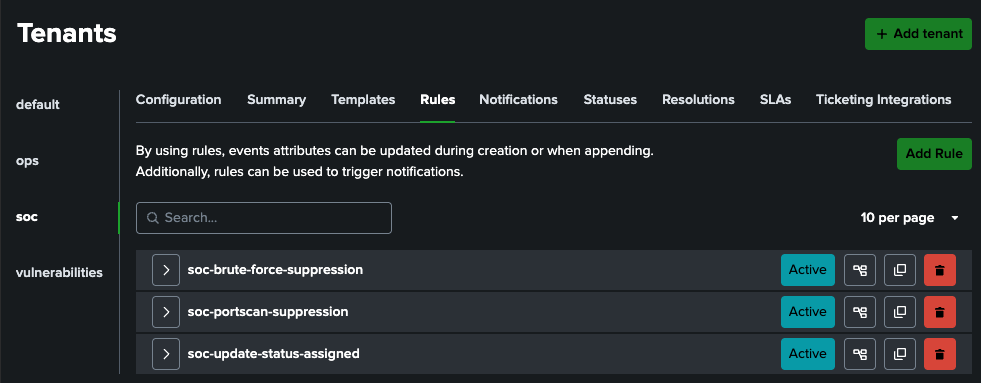Duplicate the soc-update-status-assigned rule
The height and width of the screenshot is (383, 981).
point(900,354)
